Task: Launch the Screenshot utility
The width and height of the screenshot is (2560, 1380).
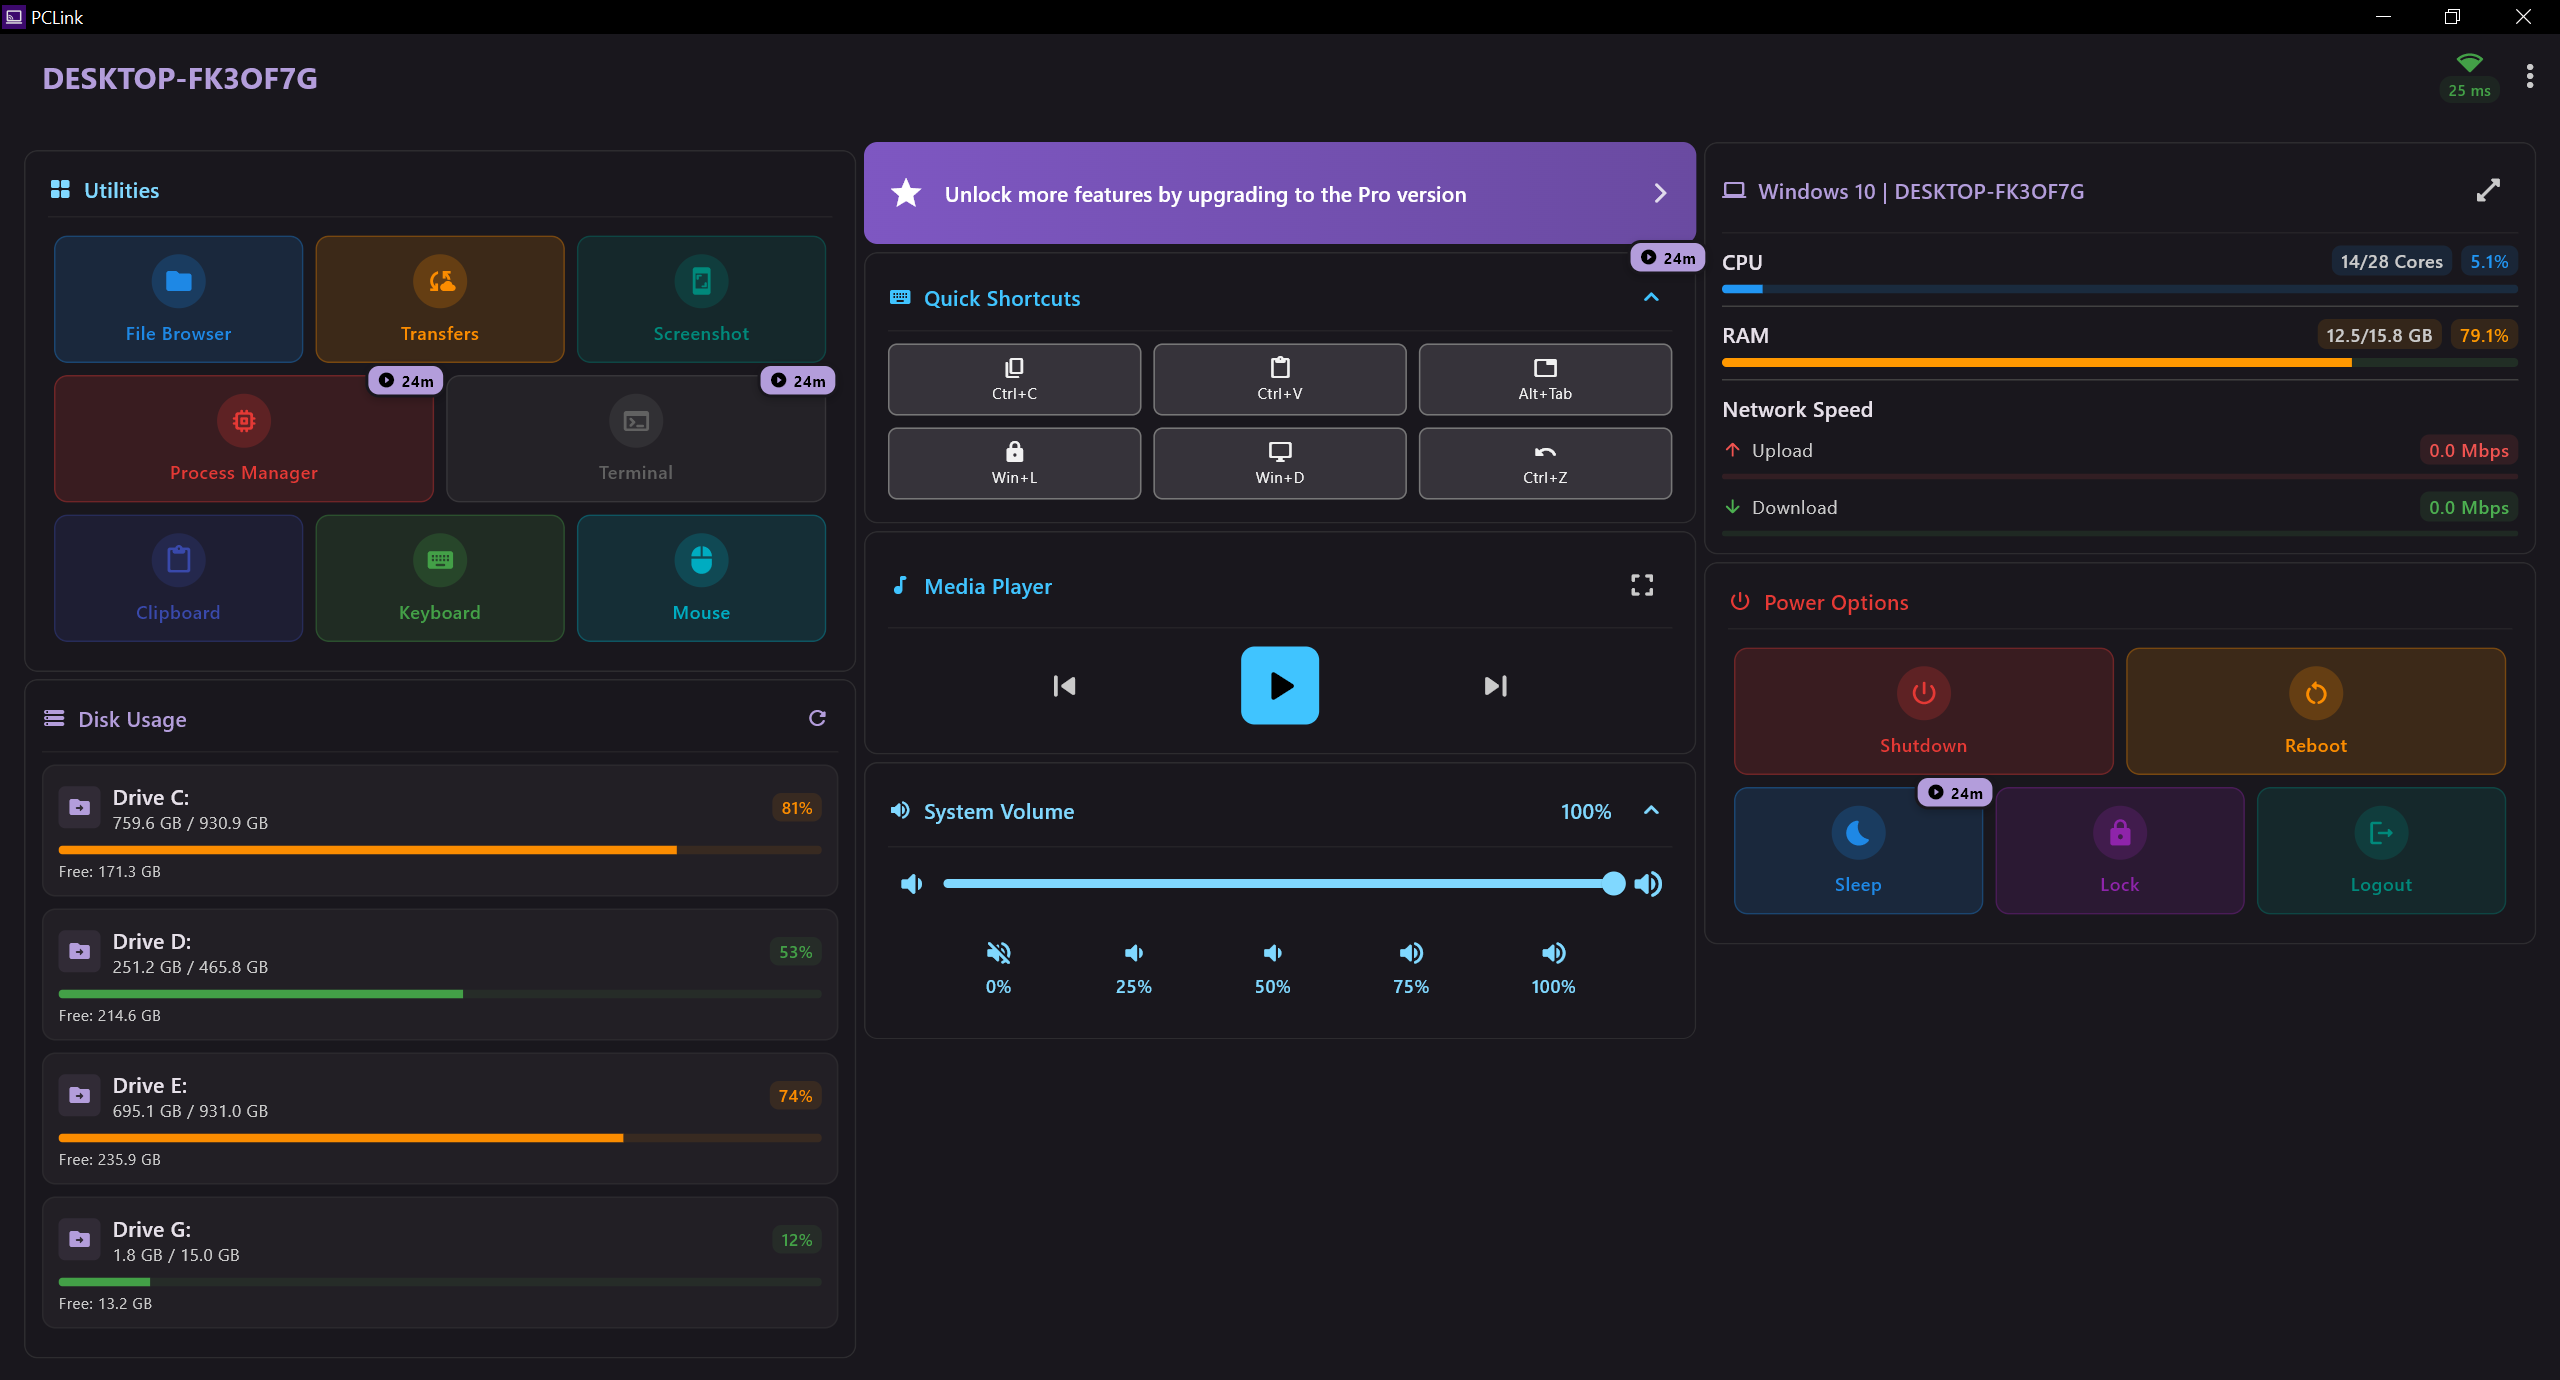Action: (x=701, y=299)
